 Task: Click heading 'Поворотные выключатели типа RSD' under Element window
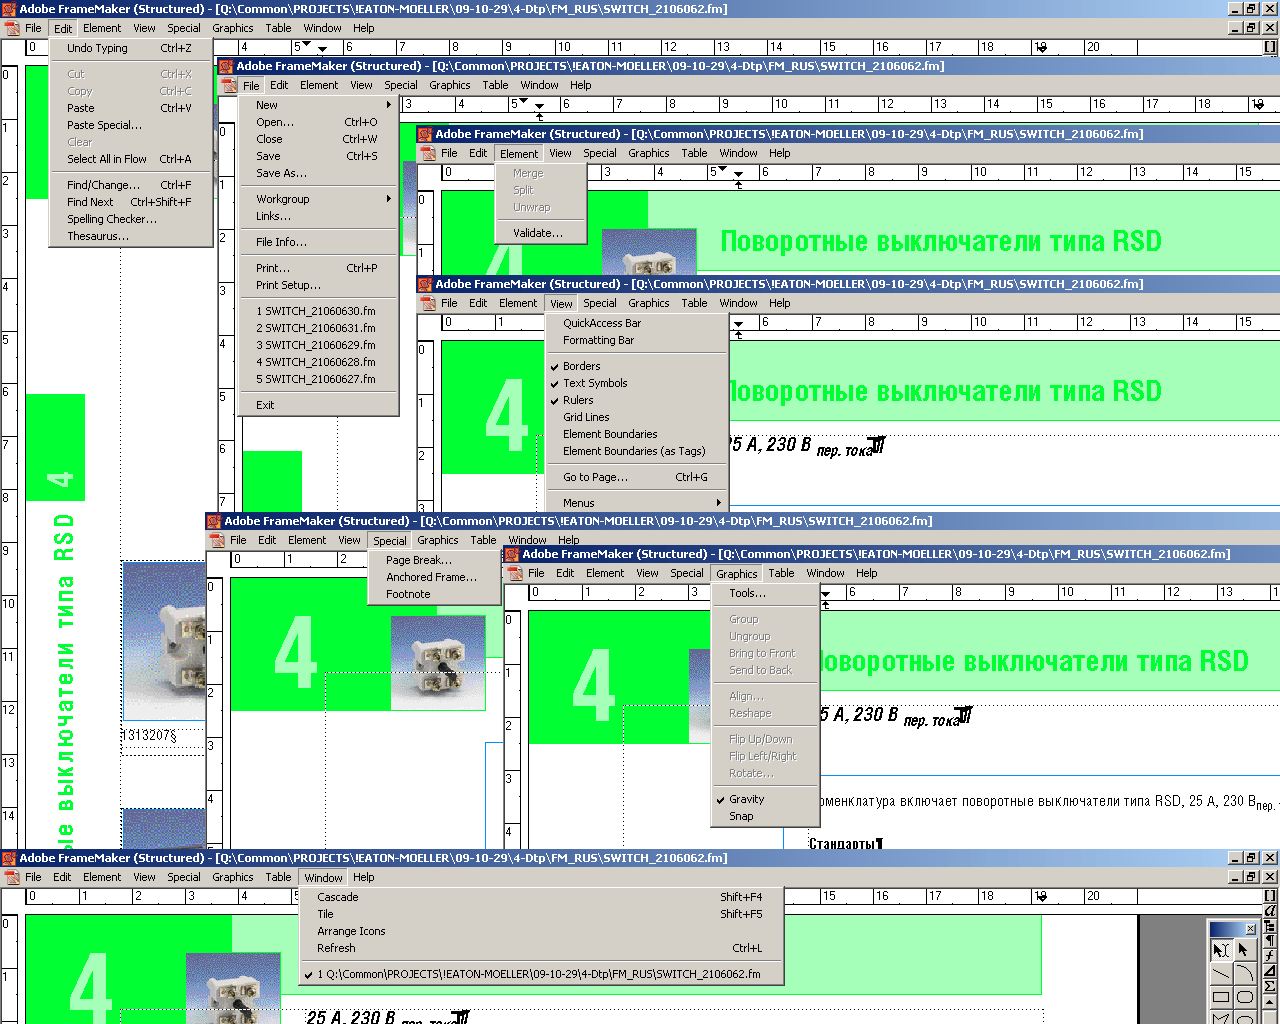point(941,241)
